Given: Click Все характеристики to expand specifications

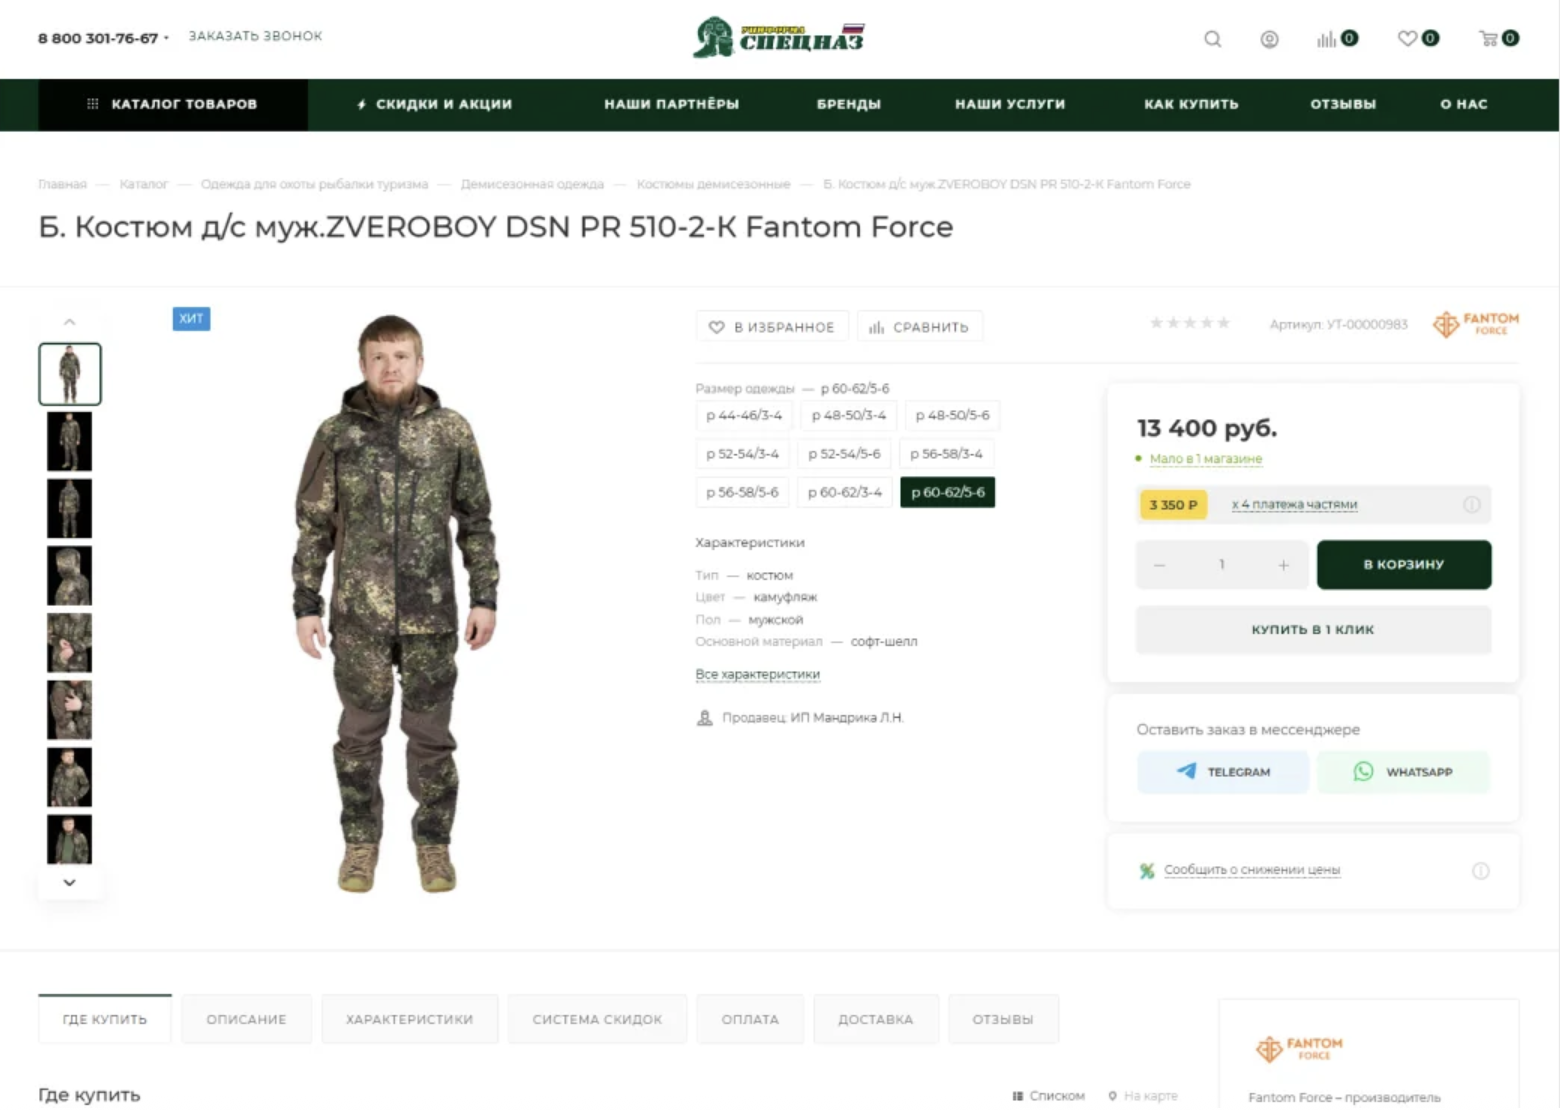Looking at the screenshot, I should coord(757,673).
